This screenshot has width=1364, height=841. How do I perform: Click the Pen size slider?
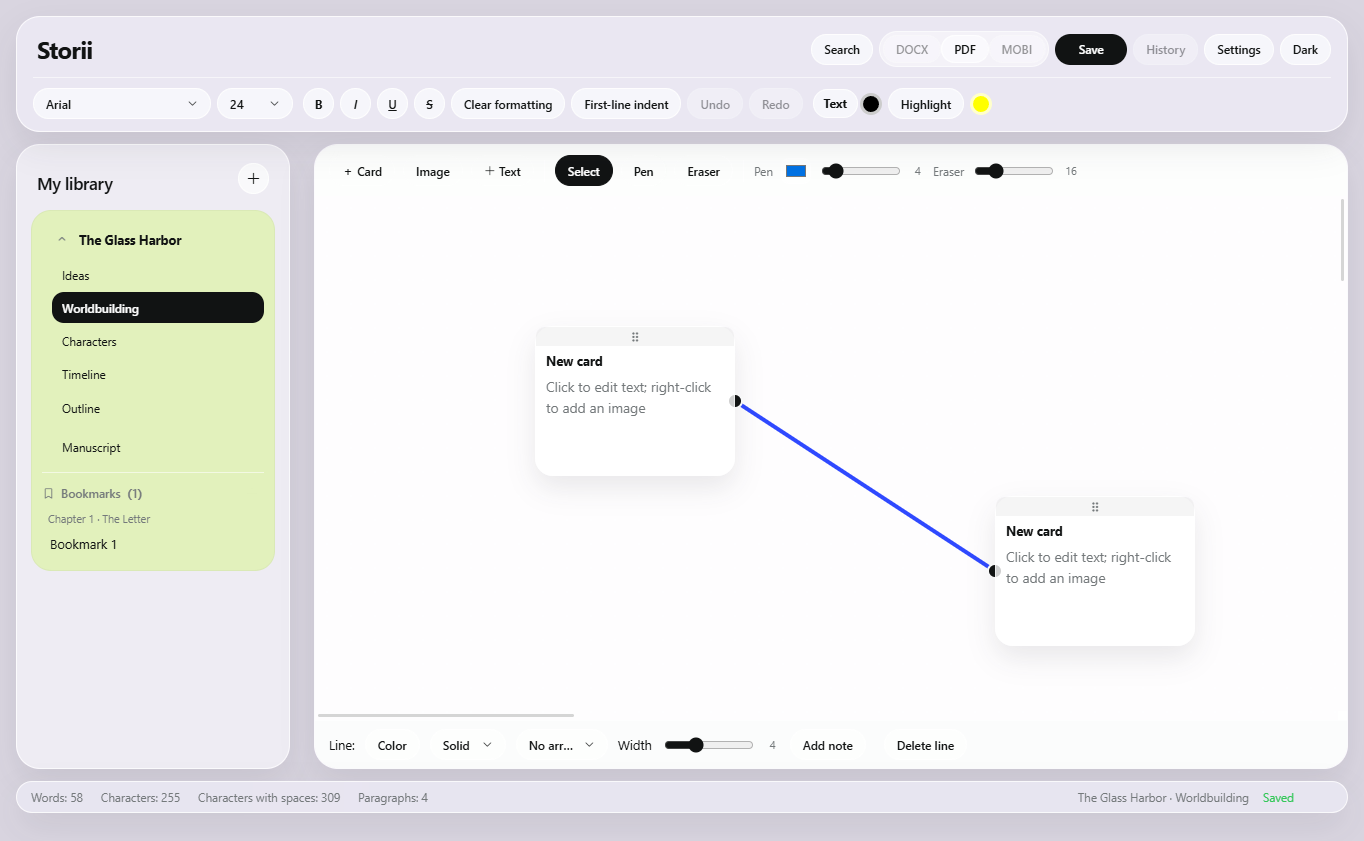[861, 171]
